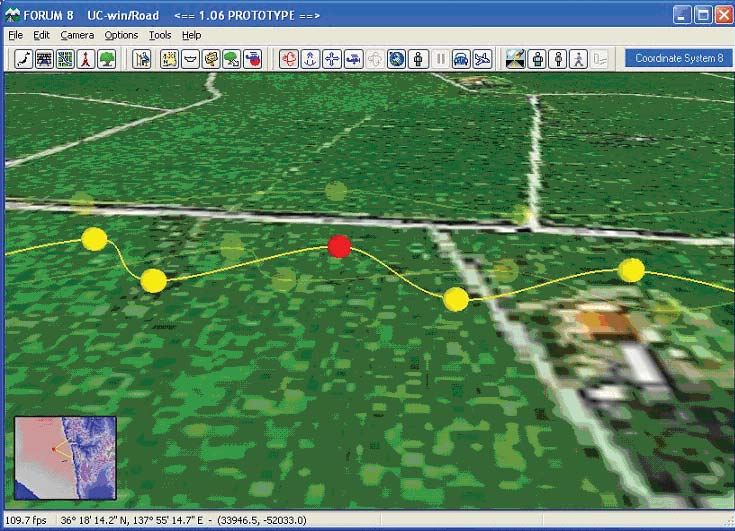Open the green road map icon
The height and width of the screenshot is (531, 735).
point(65,60)
